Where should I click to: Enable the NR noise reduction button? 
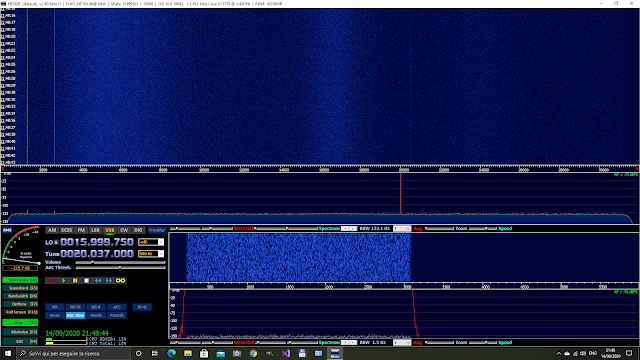[55, 307]
